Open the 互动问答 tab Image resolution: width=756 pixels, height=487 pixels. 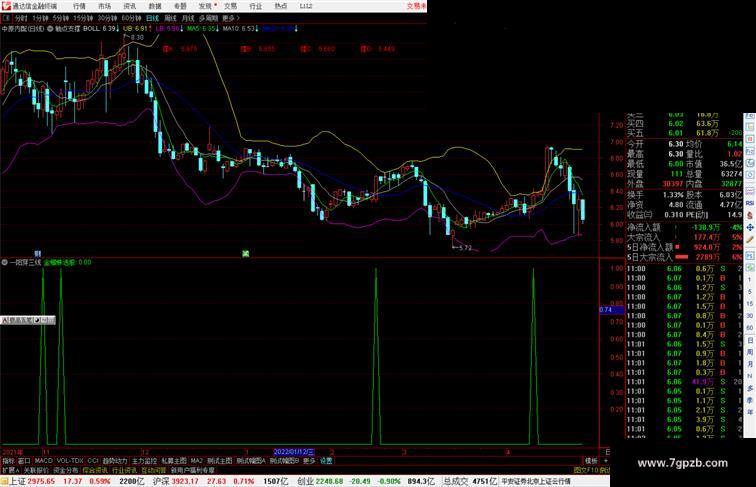(154, 470)
